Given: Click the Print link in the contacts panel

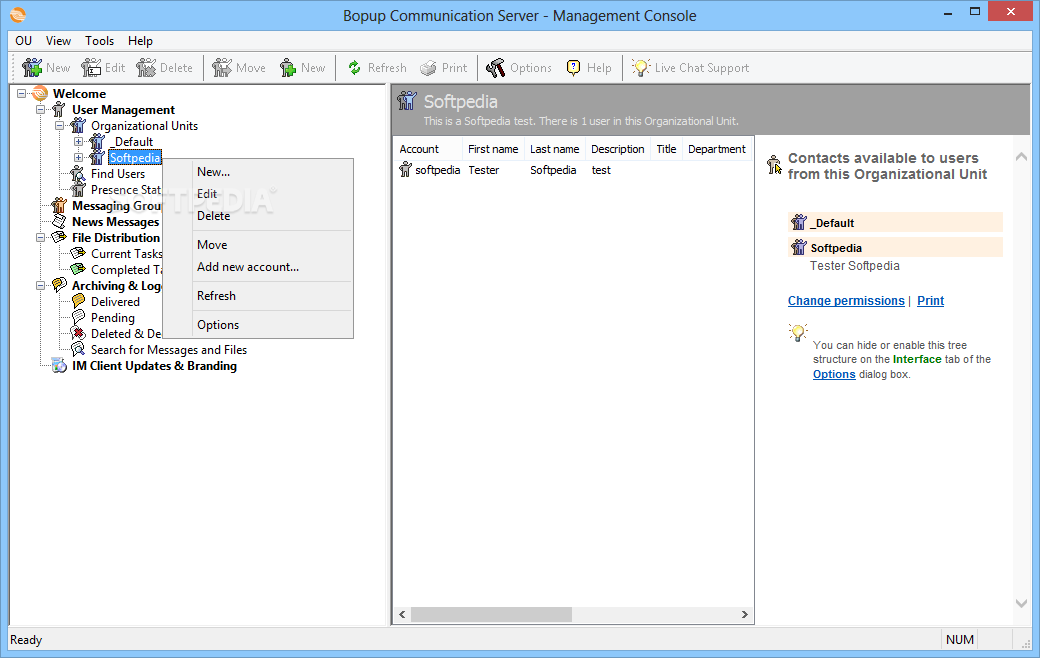Looking at the screenshot, I should 931,300.
